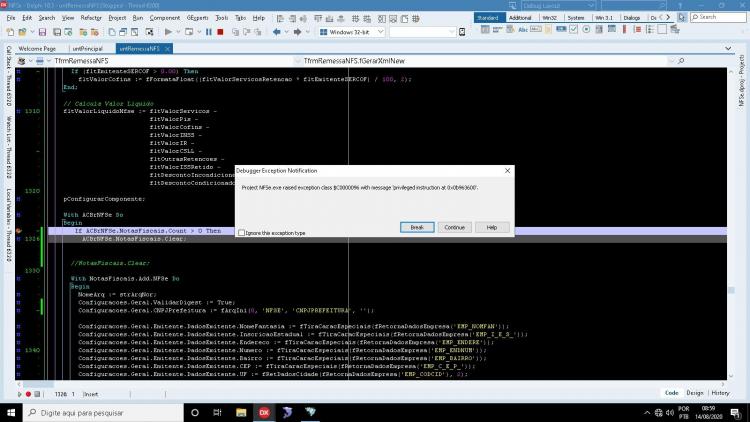This screenshot has height=422, width=750.
Task: Close the untRemessaNFS editor tab
Action: click(167, 49)
